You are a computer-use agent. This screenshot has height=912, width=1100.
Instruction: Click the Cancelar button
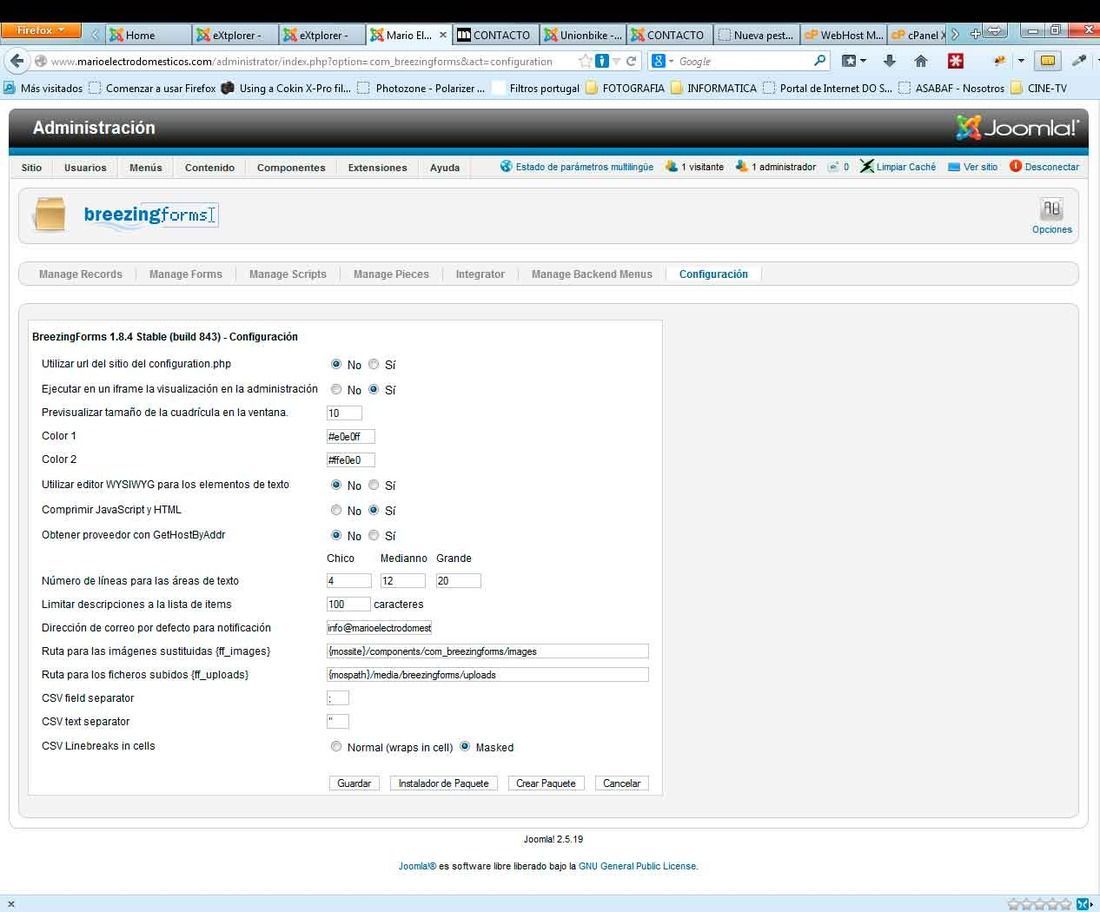coord(622,783)
